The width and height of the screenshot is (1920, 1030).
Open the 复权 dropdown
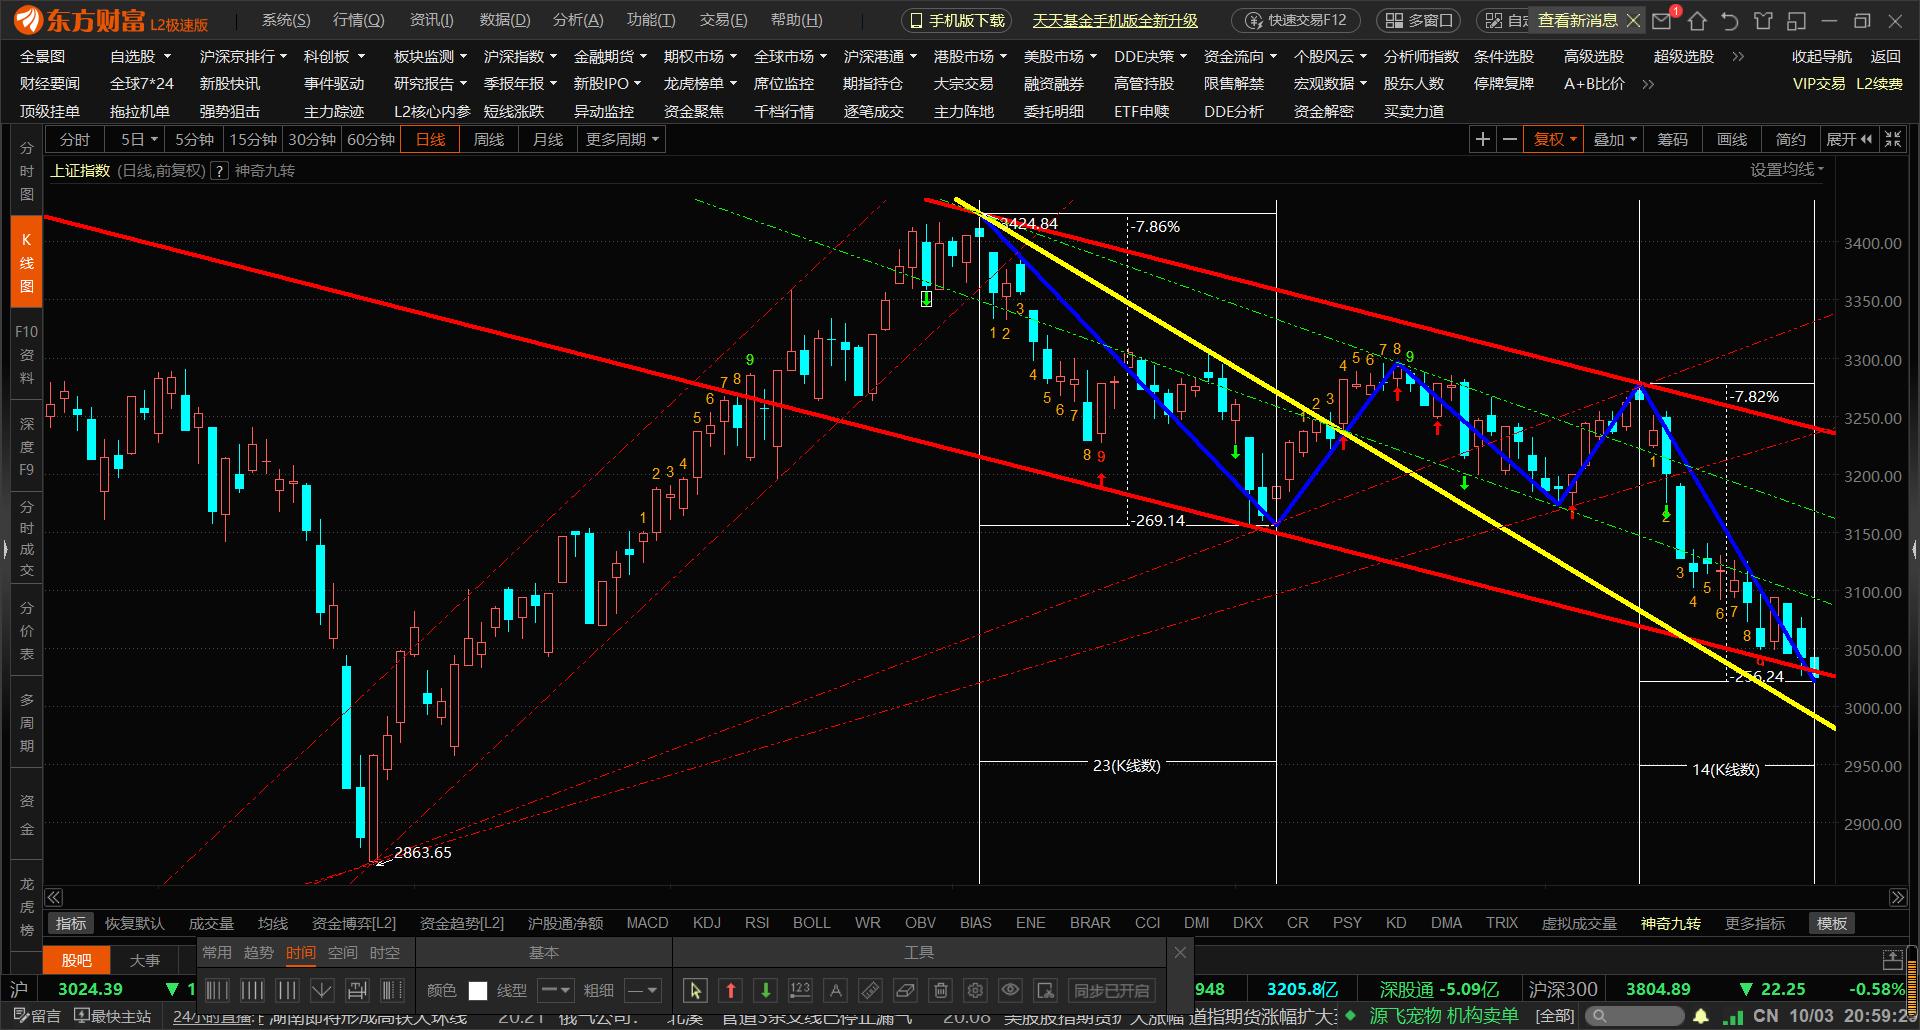tap(1555, 139)
